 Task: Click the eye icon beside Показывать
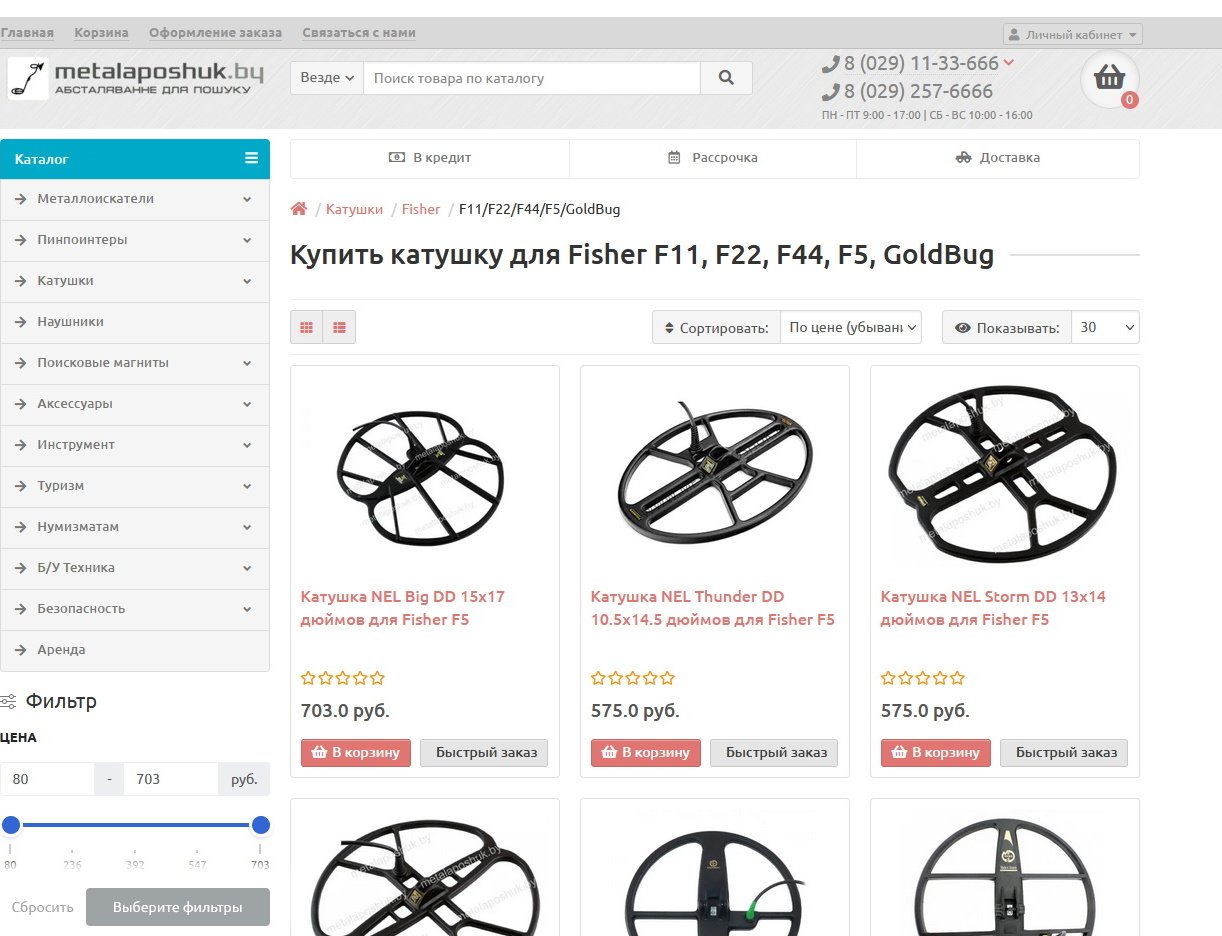(963, 328)
